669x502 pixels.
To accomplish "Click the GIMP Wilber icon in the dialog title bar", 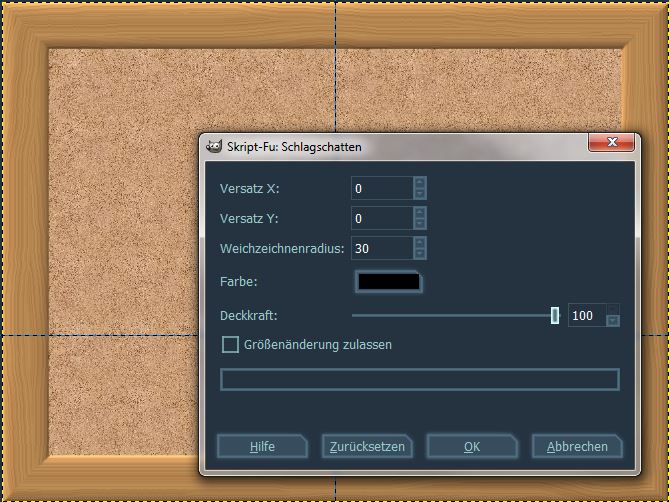I will 213,147.
